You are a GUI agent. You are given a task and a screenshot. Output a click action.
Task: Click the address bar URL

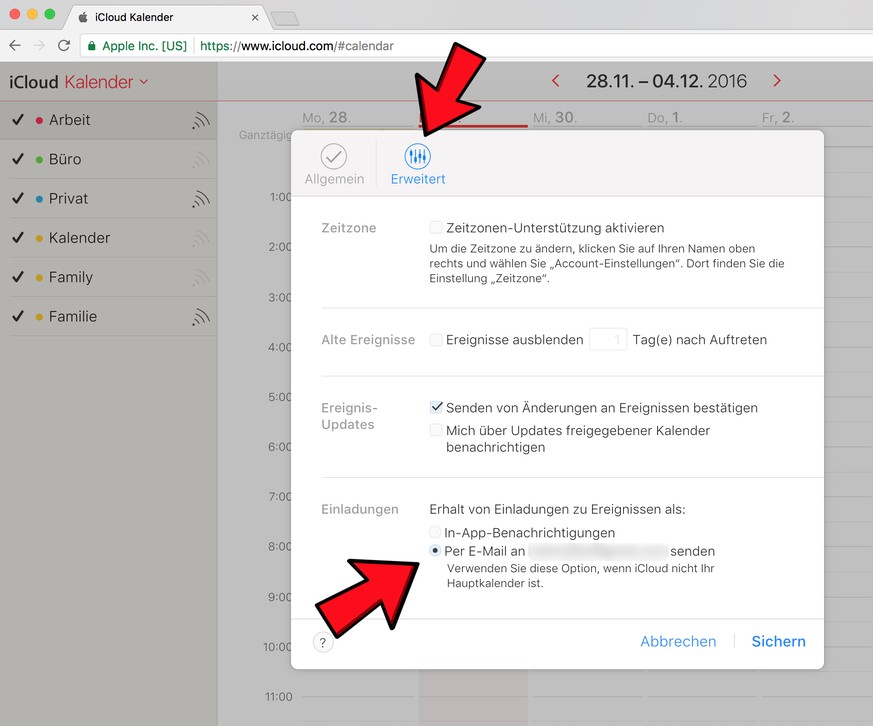(x=296, y=46)
